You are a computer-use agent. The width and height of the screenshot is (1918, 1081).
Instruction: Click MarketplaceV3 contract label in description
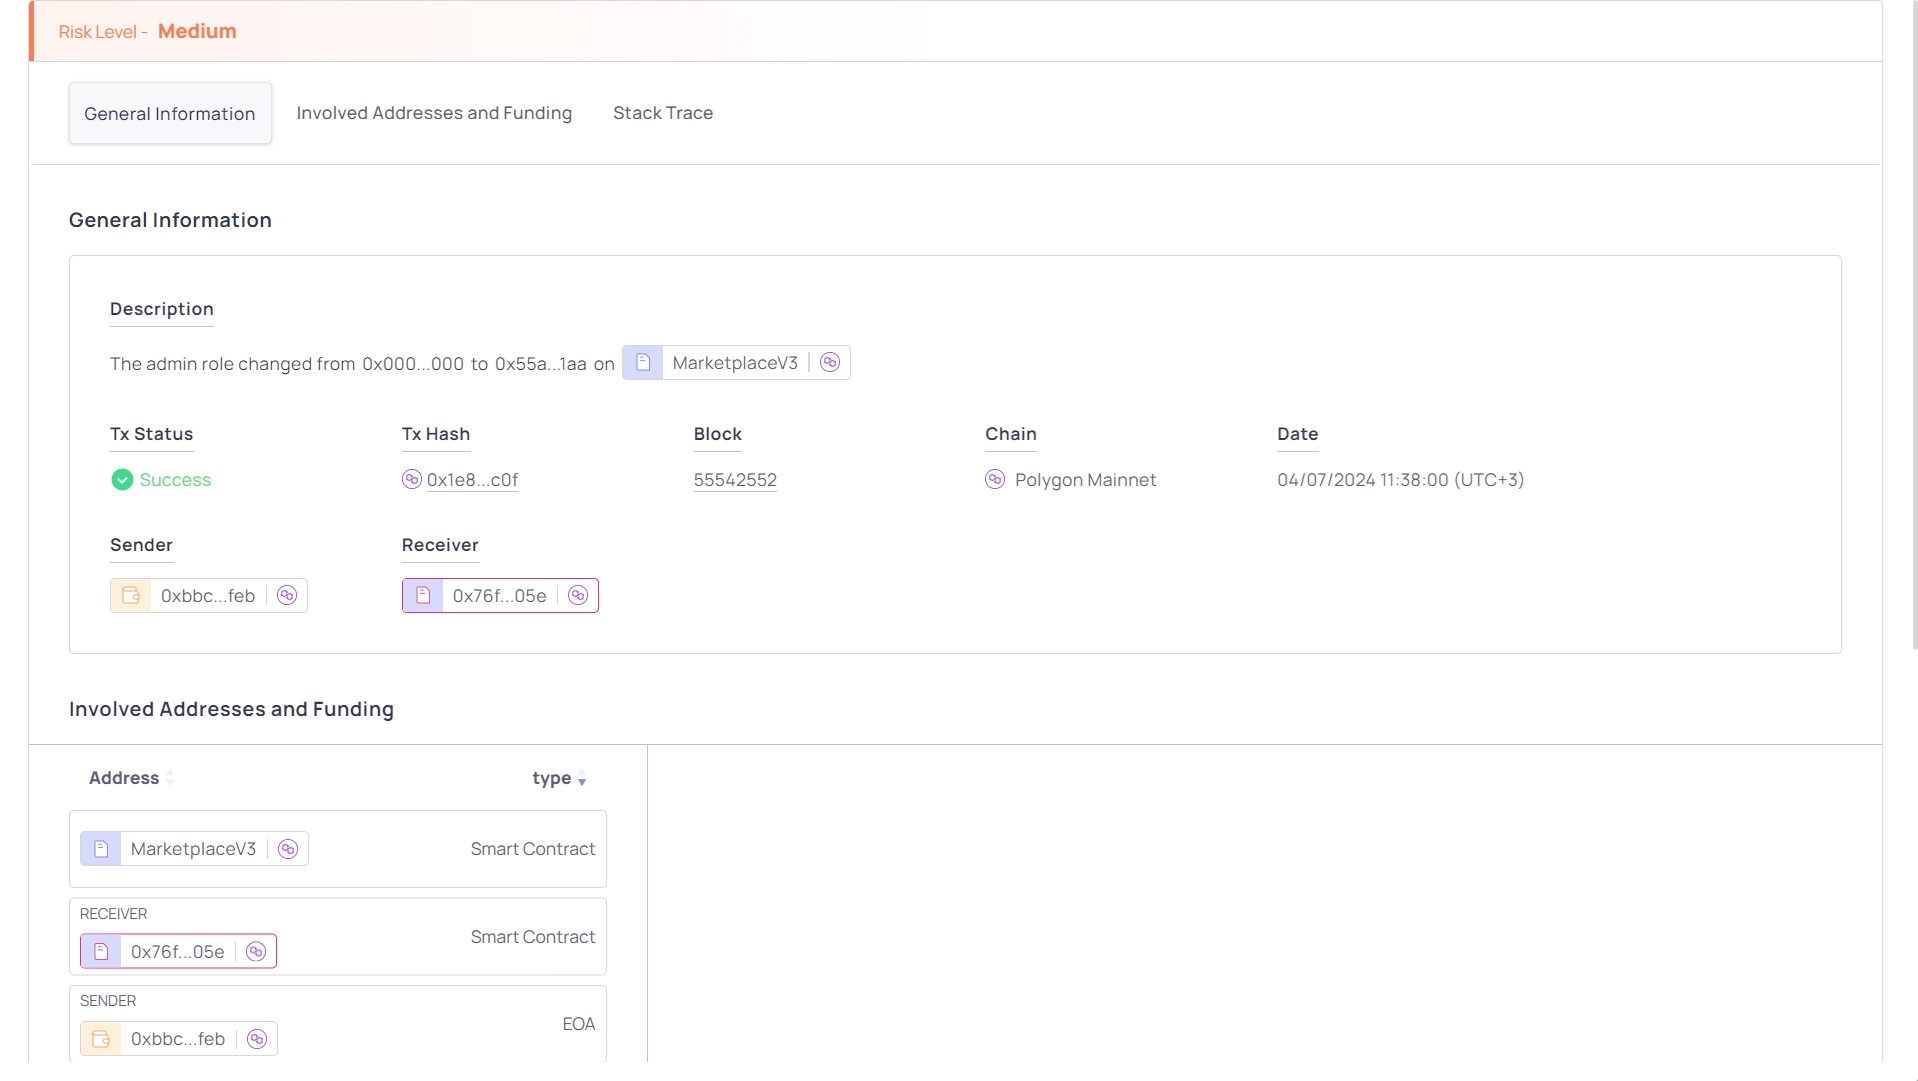click(734, 363)
